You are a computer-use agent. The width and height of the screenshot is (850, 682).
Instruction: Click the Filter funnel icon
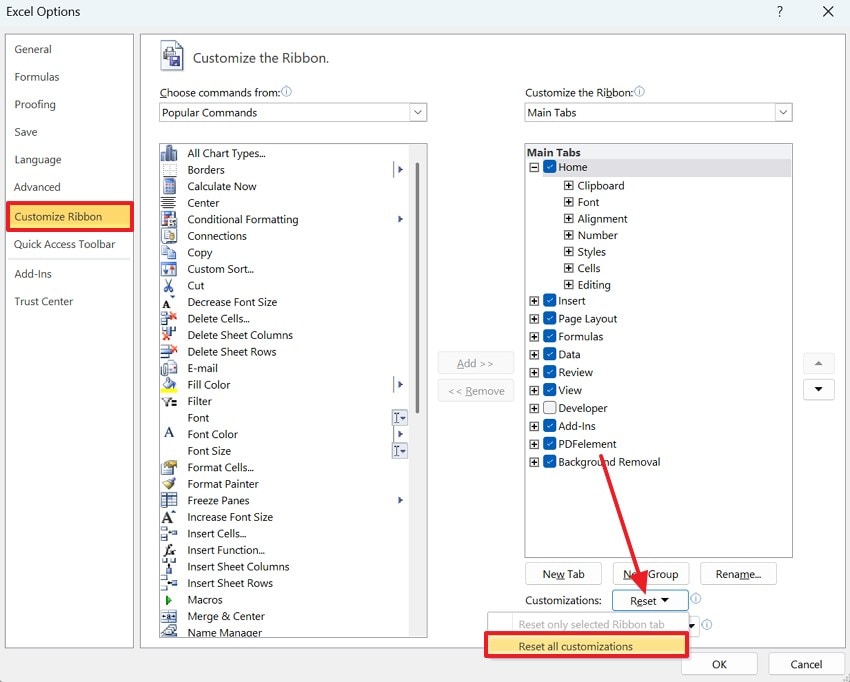[x=169, y=402]
